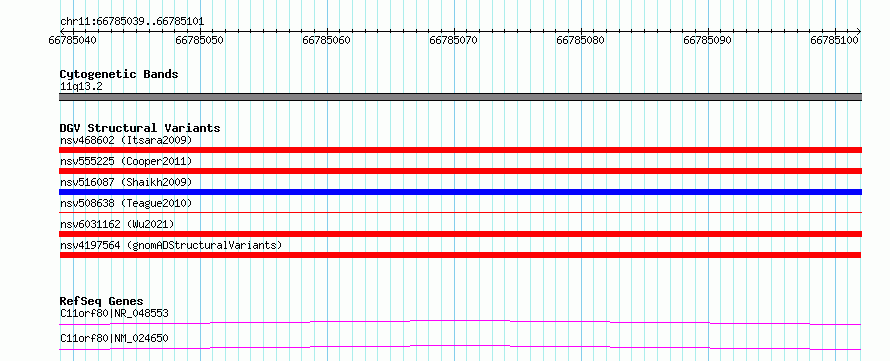Click the magenta line for NM_024650
Image resolution: width=890 pixels, height=361 pixels.
[x=460, y=347]
